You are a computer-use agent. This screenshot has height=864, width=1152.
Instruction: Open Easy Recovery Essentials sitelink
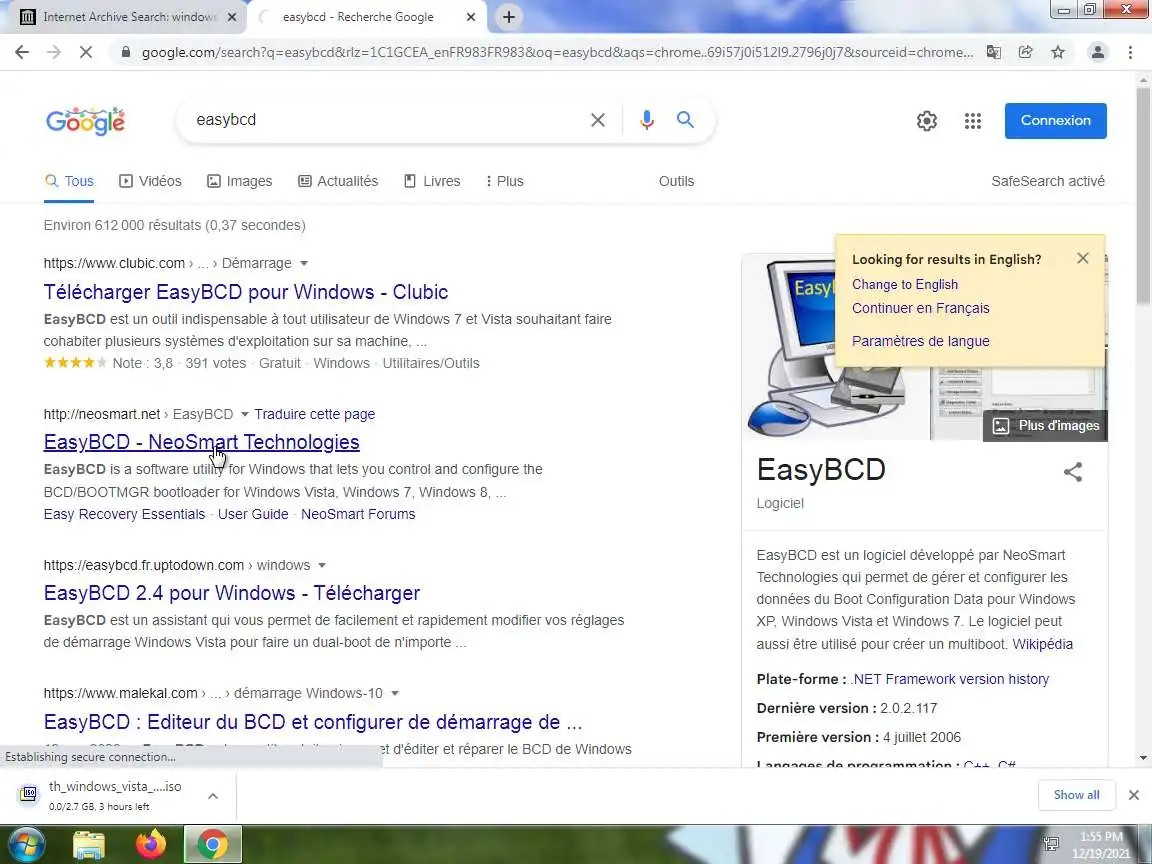click(x=124, y=514)
